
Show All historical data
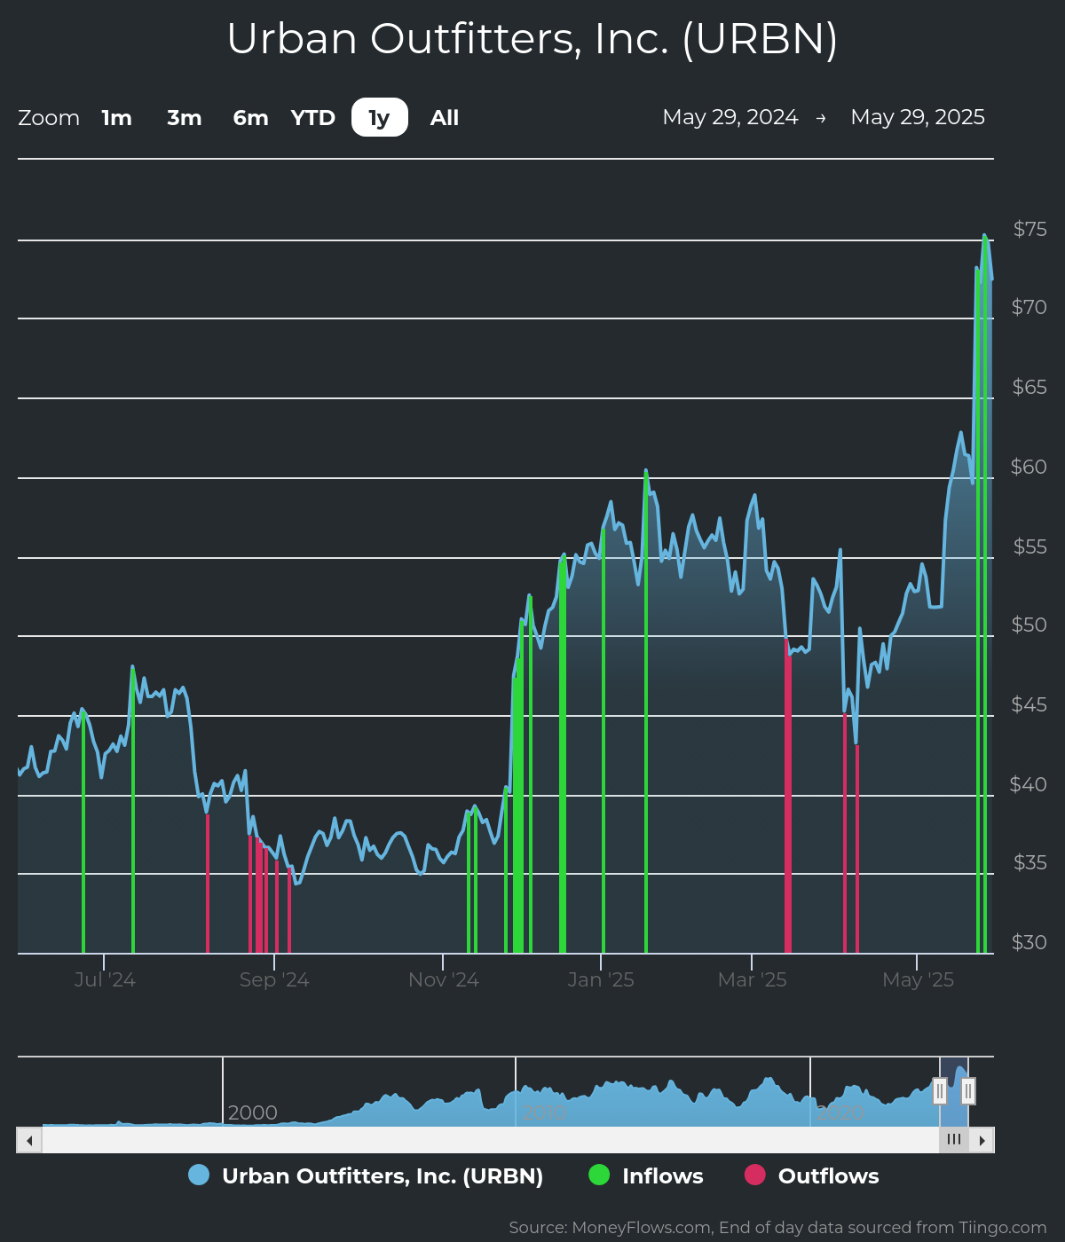pos(444,118)
